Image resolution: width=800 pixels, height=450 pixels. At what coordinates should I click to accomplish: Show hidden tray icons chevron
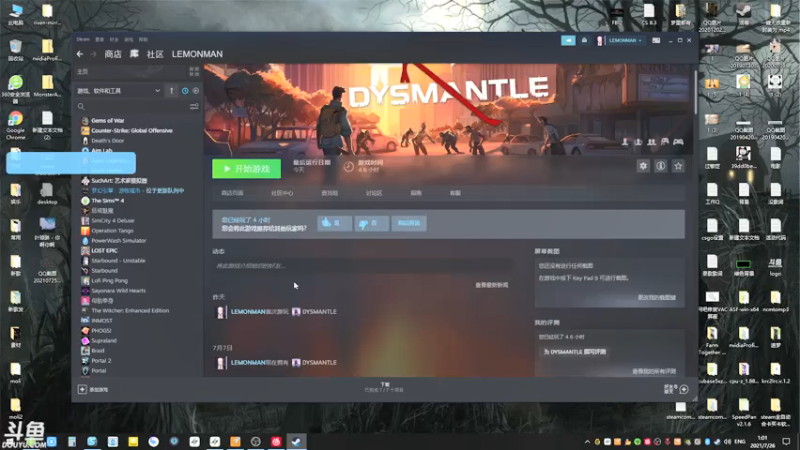click(x=587, y=442)
